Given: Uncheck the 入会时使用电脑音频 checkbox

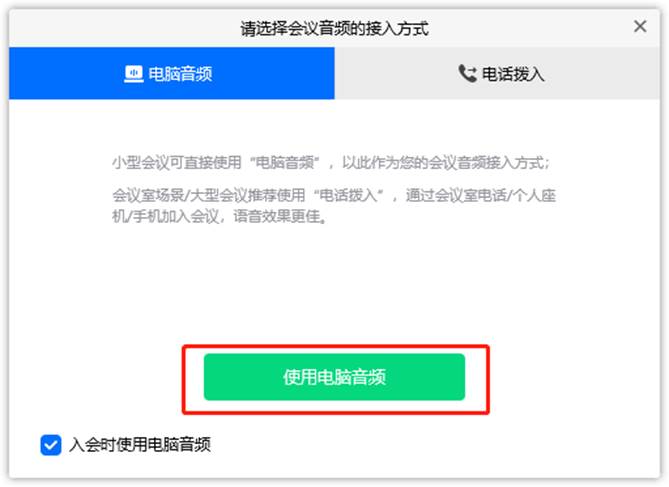Looking at the screenshot, I should (51, 445).
